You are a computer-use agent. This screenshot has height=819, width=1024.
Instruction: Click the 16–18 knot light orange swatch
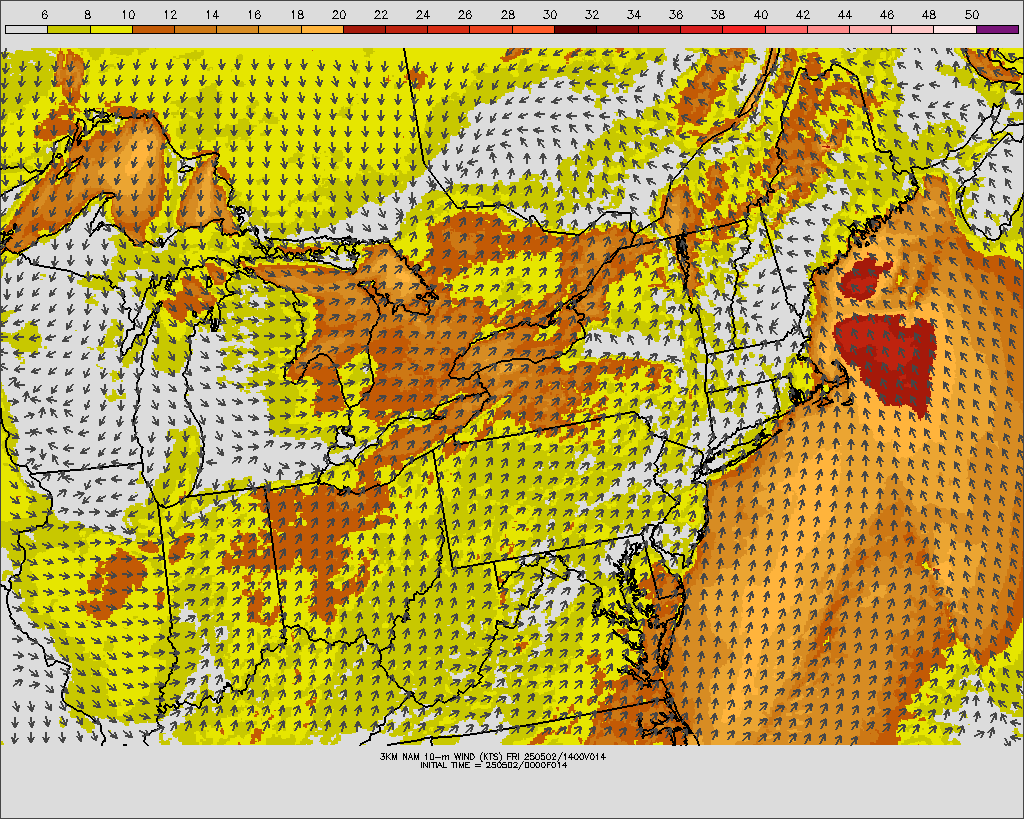tap(280, 29)
